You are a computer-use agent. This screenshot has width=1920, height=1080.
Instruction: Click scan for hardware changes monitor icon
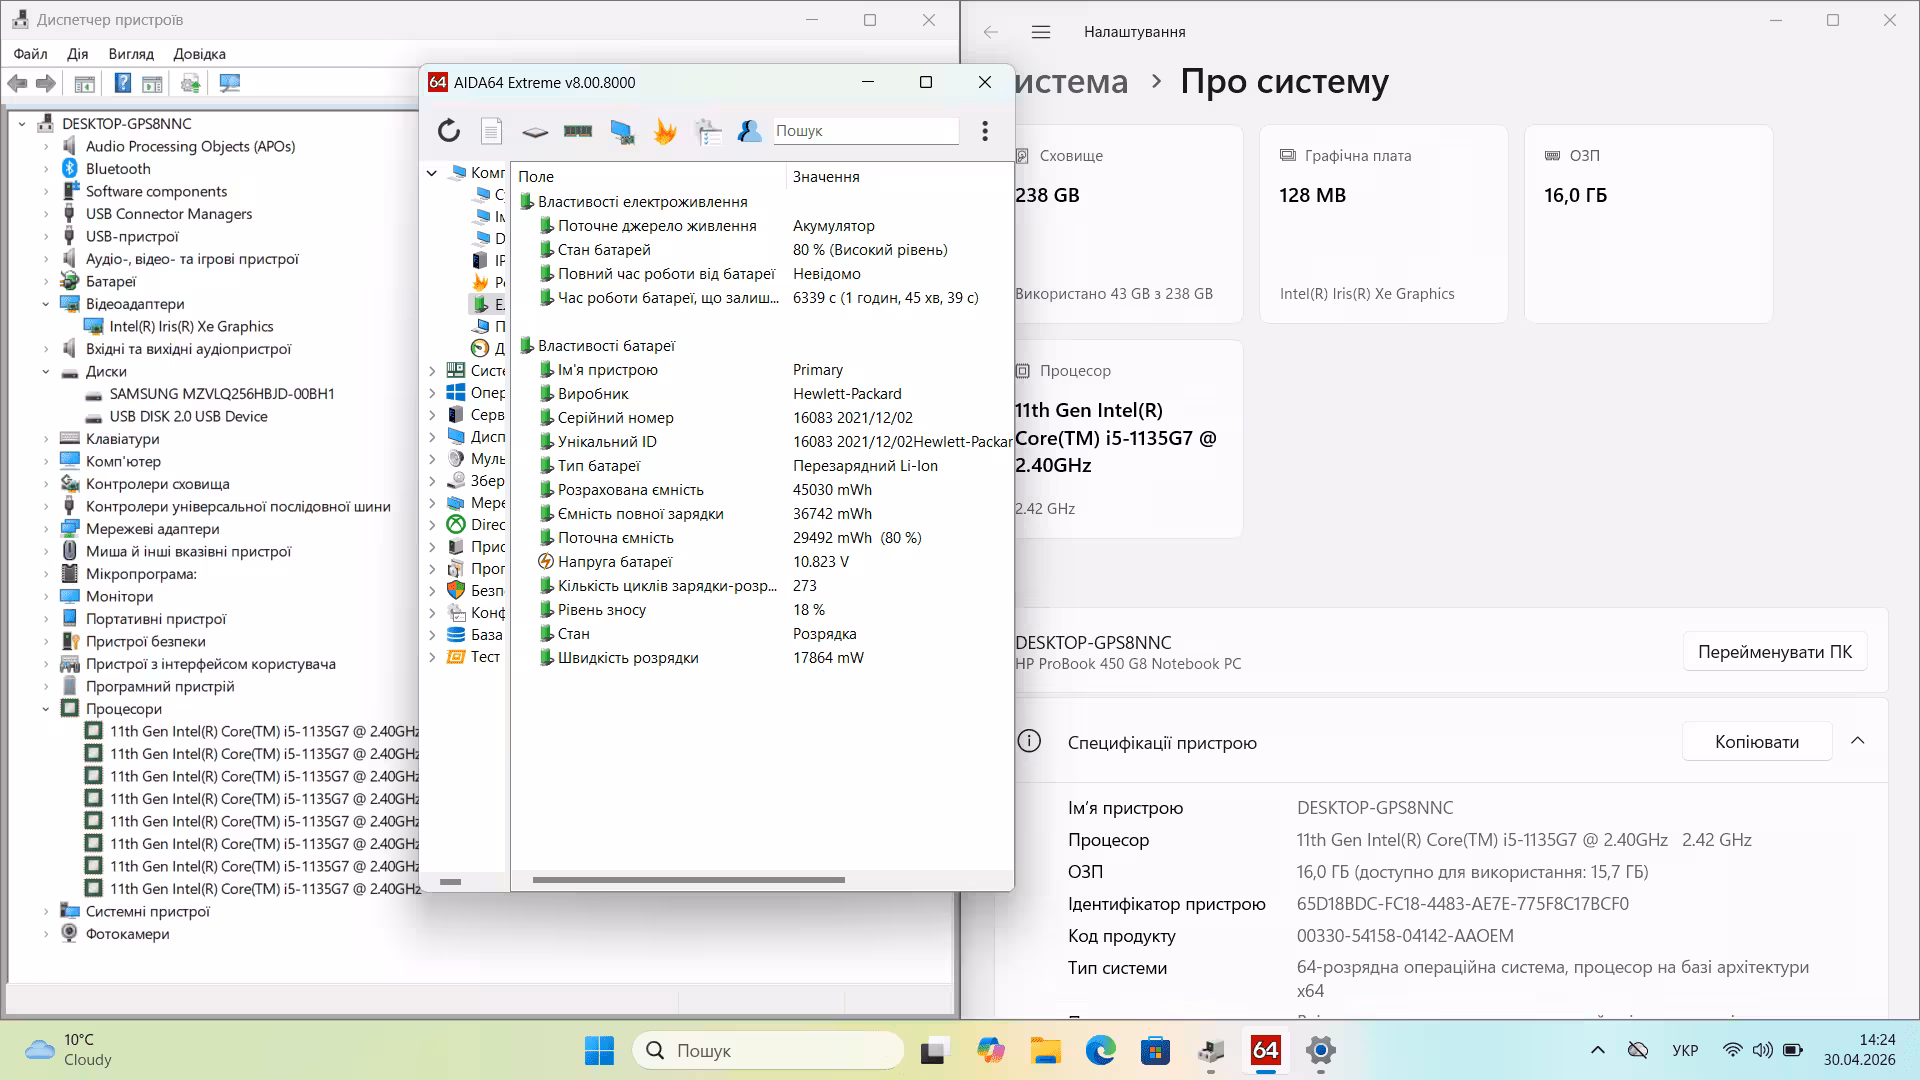[230, 83]
